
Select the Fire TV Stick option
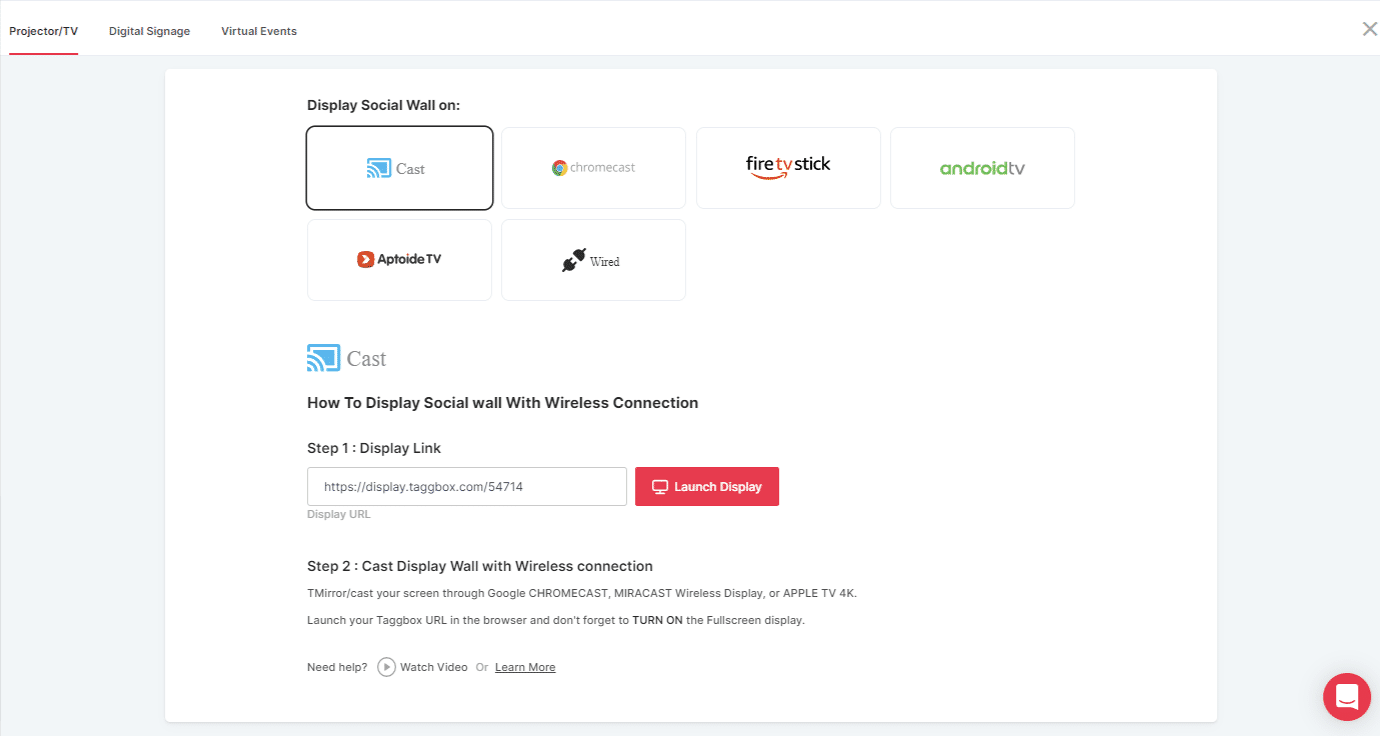[x=788, y=168]
